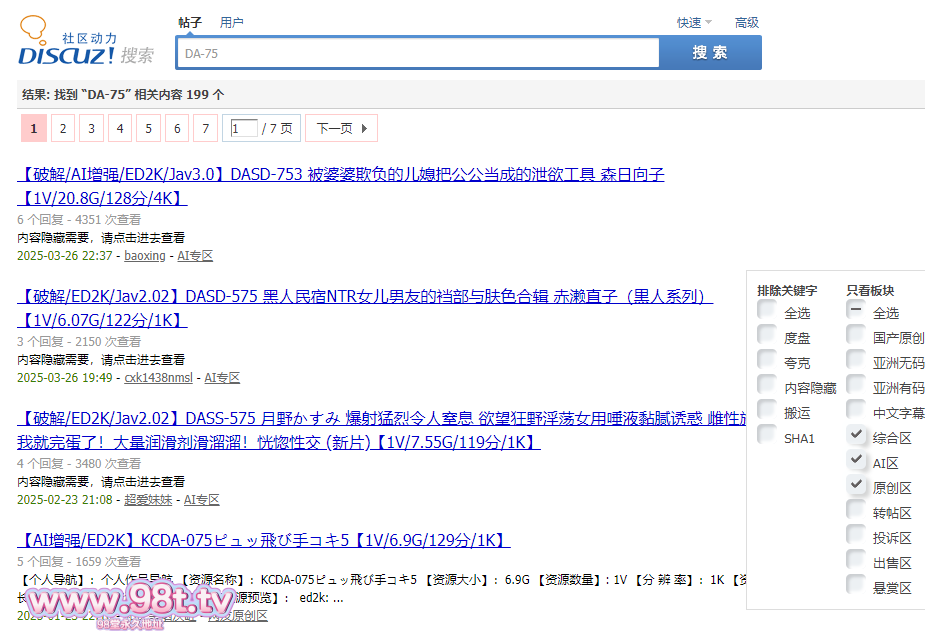Check the 悬赏区 board filter

[856, 586]
